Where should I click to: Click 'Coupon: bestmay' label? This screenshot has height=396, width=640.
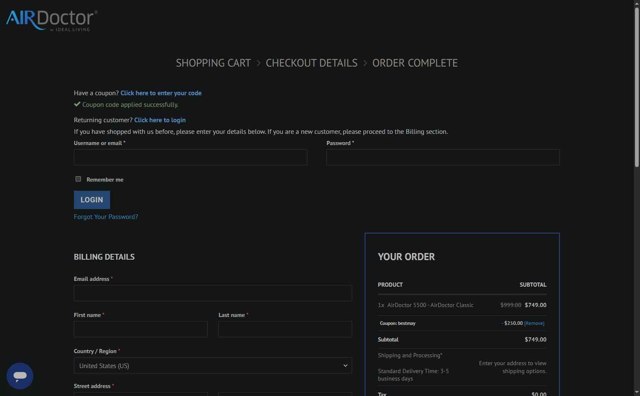(x=398, y=323)
